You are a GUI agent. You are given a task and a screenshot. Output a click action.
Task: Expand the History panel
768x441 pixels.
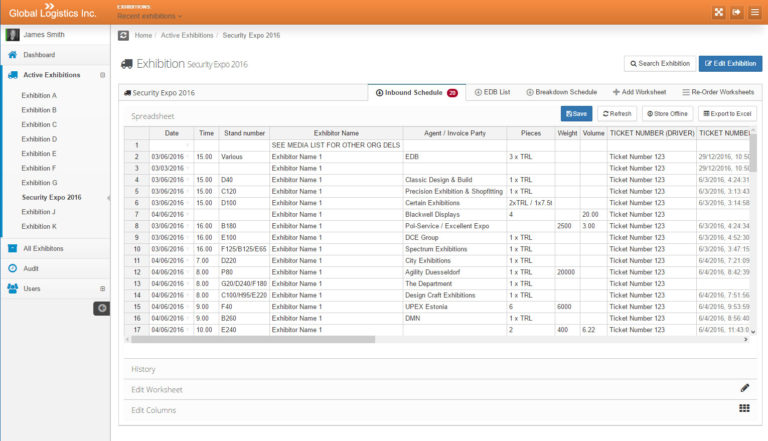[x=143, y=369]
